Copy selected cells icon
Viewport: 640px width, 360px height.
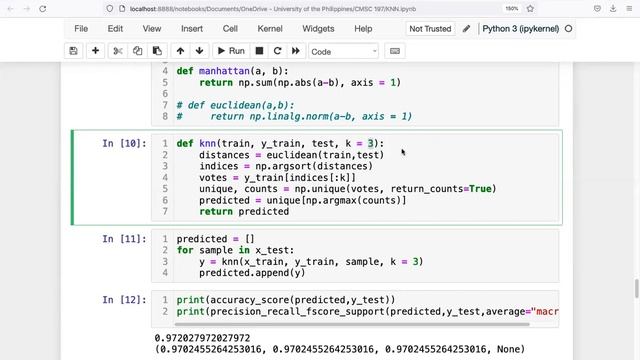tap(138, 51)
